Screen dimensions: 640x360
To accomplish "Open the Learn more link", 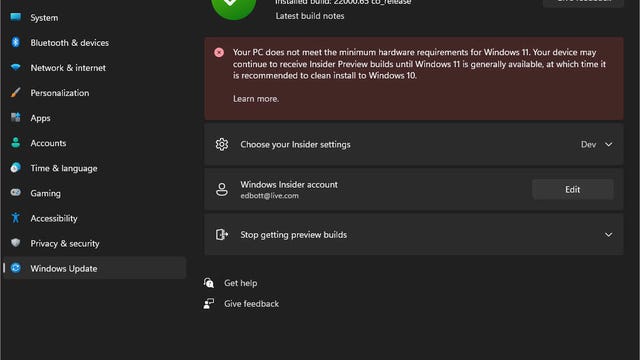I will [x=256, y=99].
